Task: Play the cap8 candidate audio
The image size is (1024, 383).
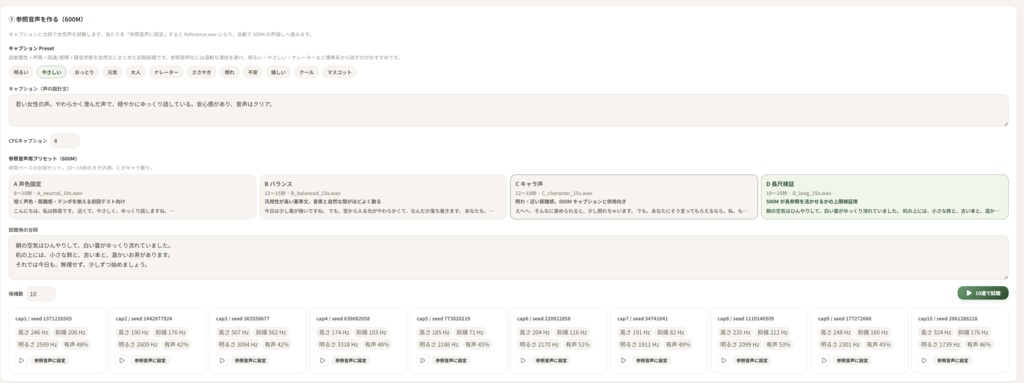Action: click(724, 360)
